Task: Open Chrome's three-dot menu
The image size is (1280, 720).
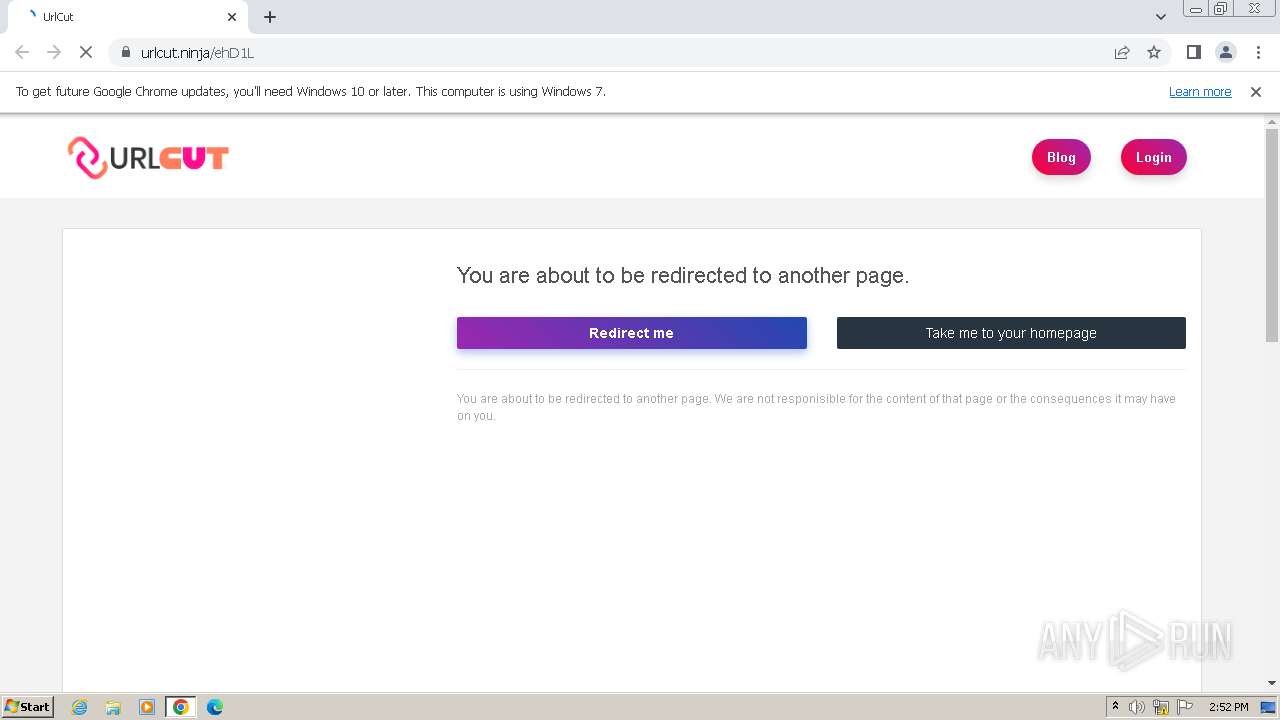Action: tap(1258, 52)
